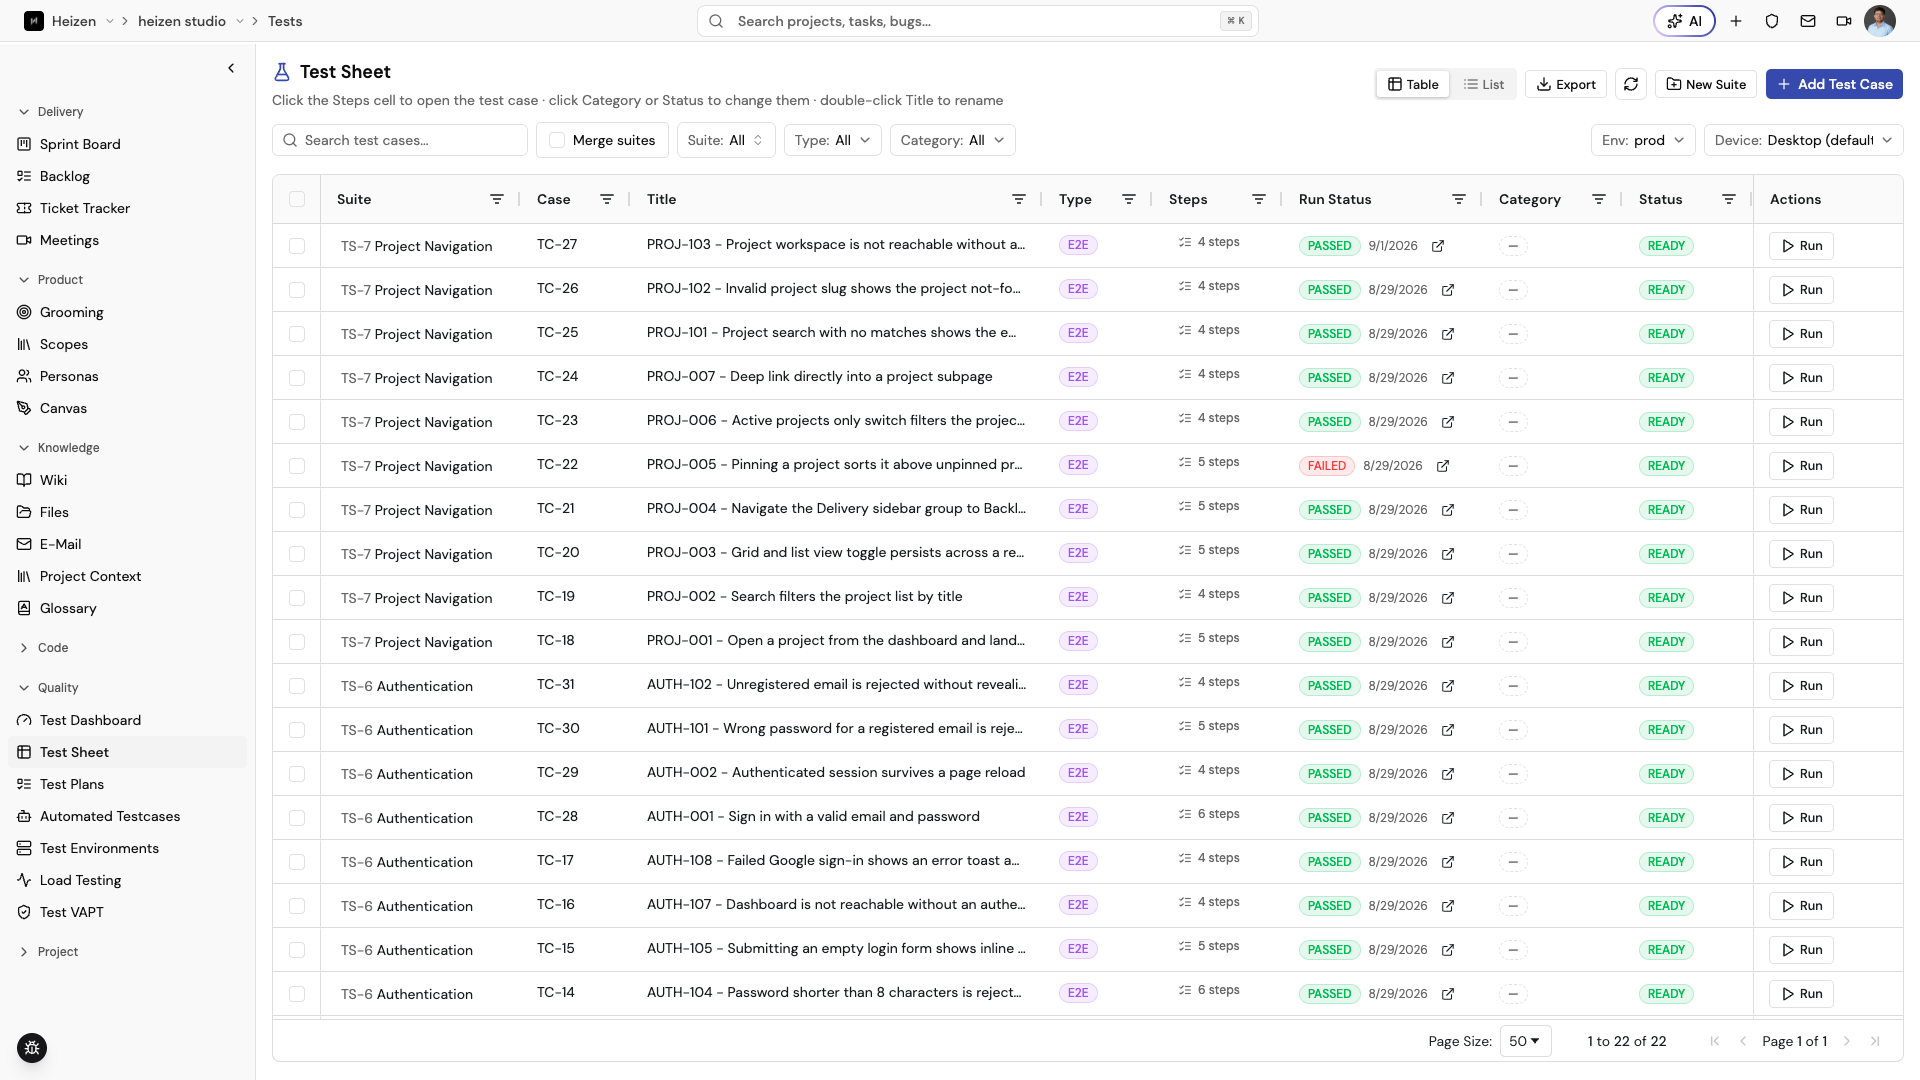Open the shield icon in top bar

(1772, 21)
